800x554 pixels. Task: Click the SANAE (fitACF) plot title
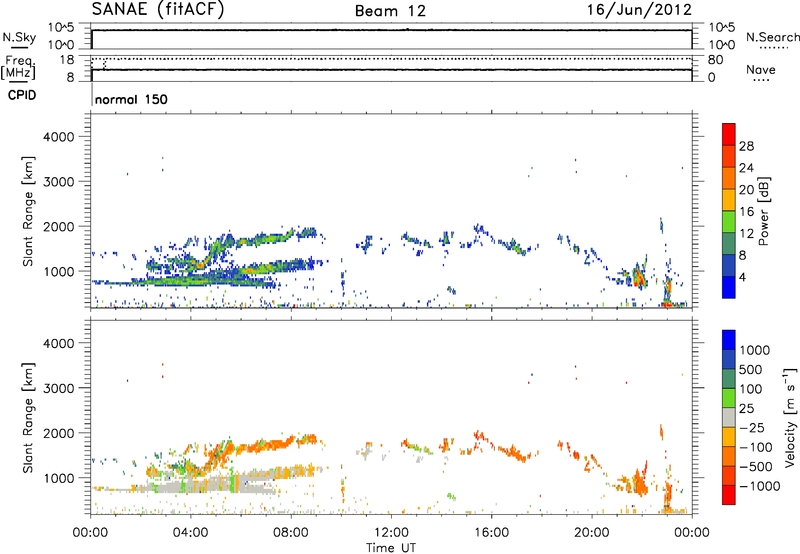(x=158, y=10)
